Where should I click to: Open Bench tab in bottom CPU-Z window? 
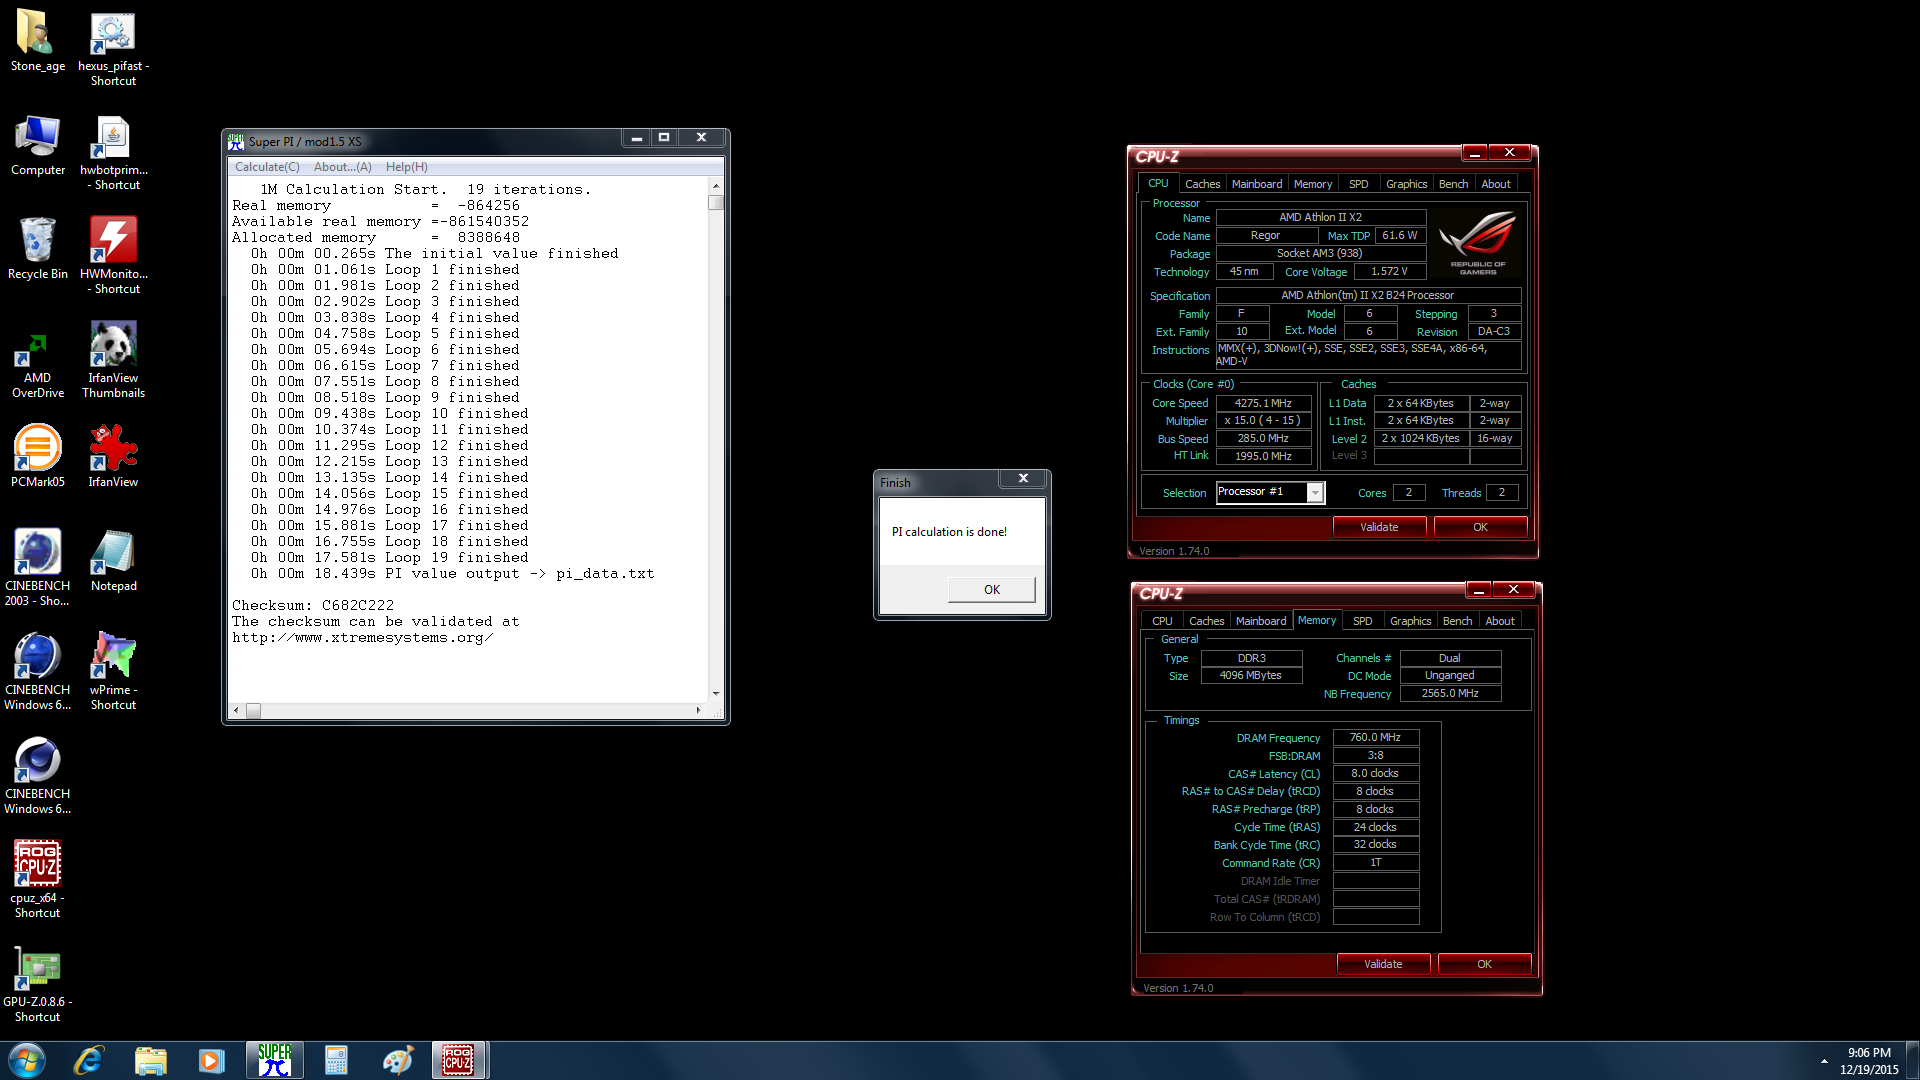1457,621
